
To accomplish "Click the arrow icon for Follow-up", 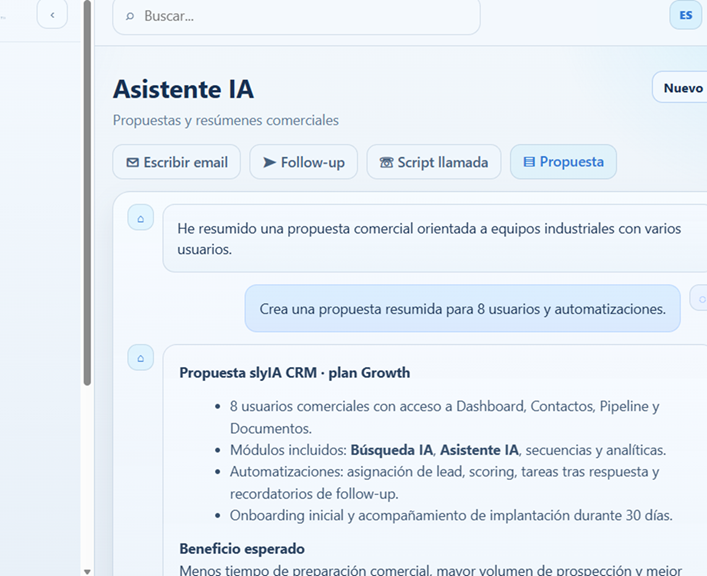I will click(x=269, y=162).
